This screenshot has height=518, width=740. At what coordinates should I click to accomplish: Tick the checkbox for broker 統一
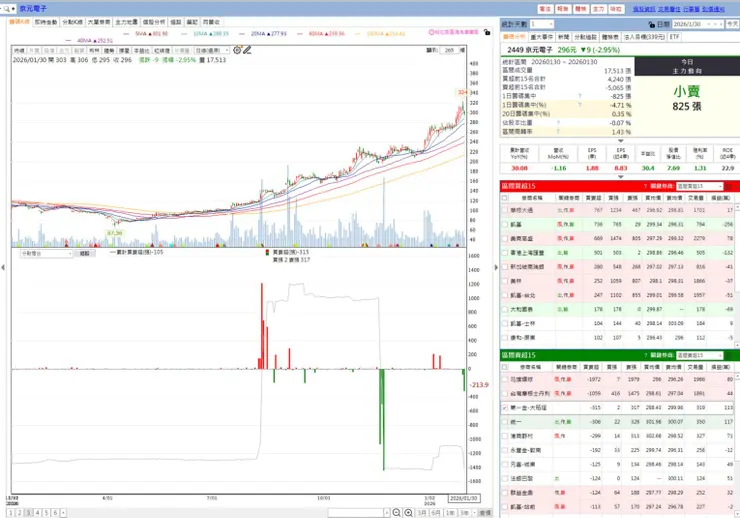(505, 422)
